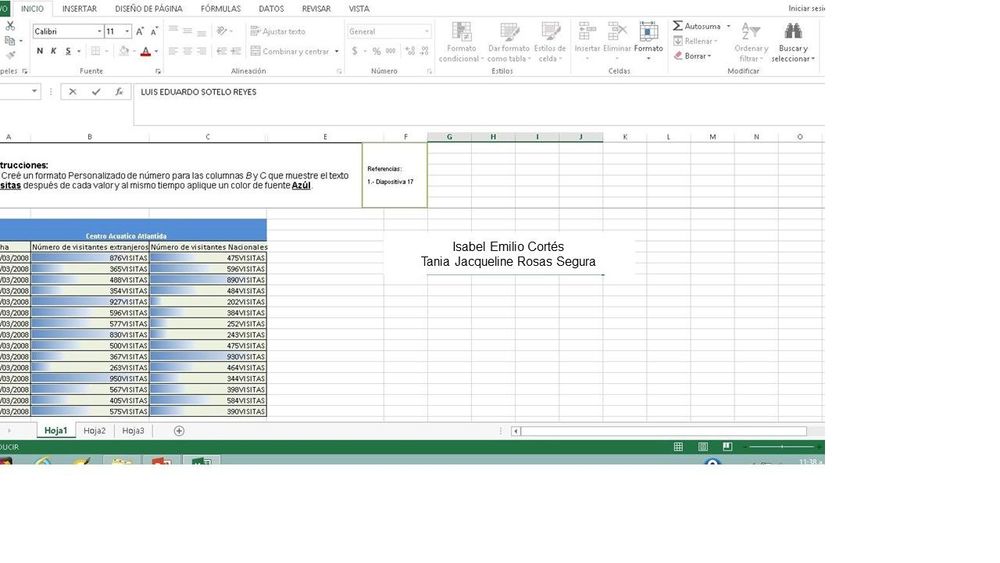Click the increase font size icon
The height and width of the screenshot is (563, 1000).
click(x=140, y=31)
